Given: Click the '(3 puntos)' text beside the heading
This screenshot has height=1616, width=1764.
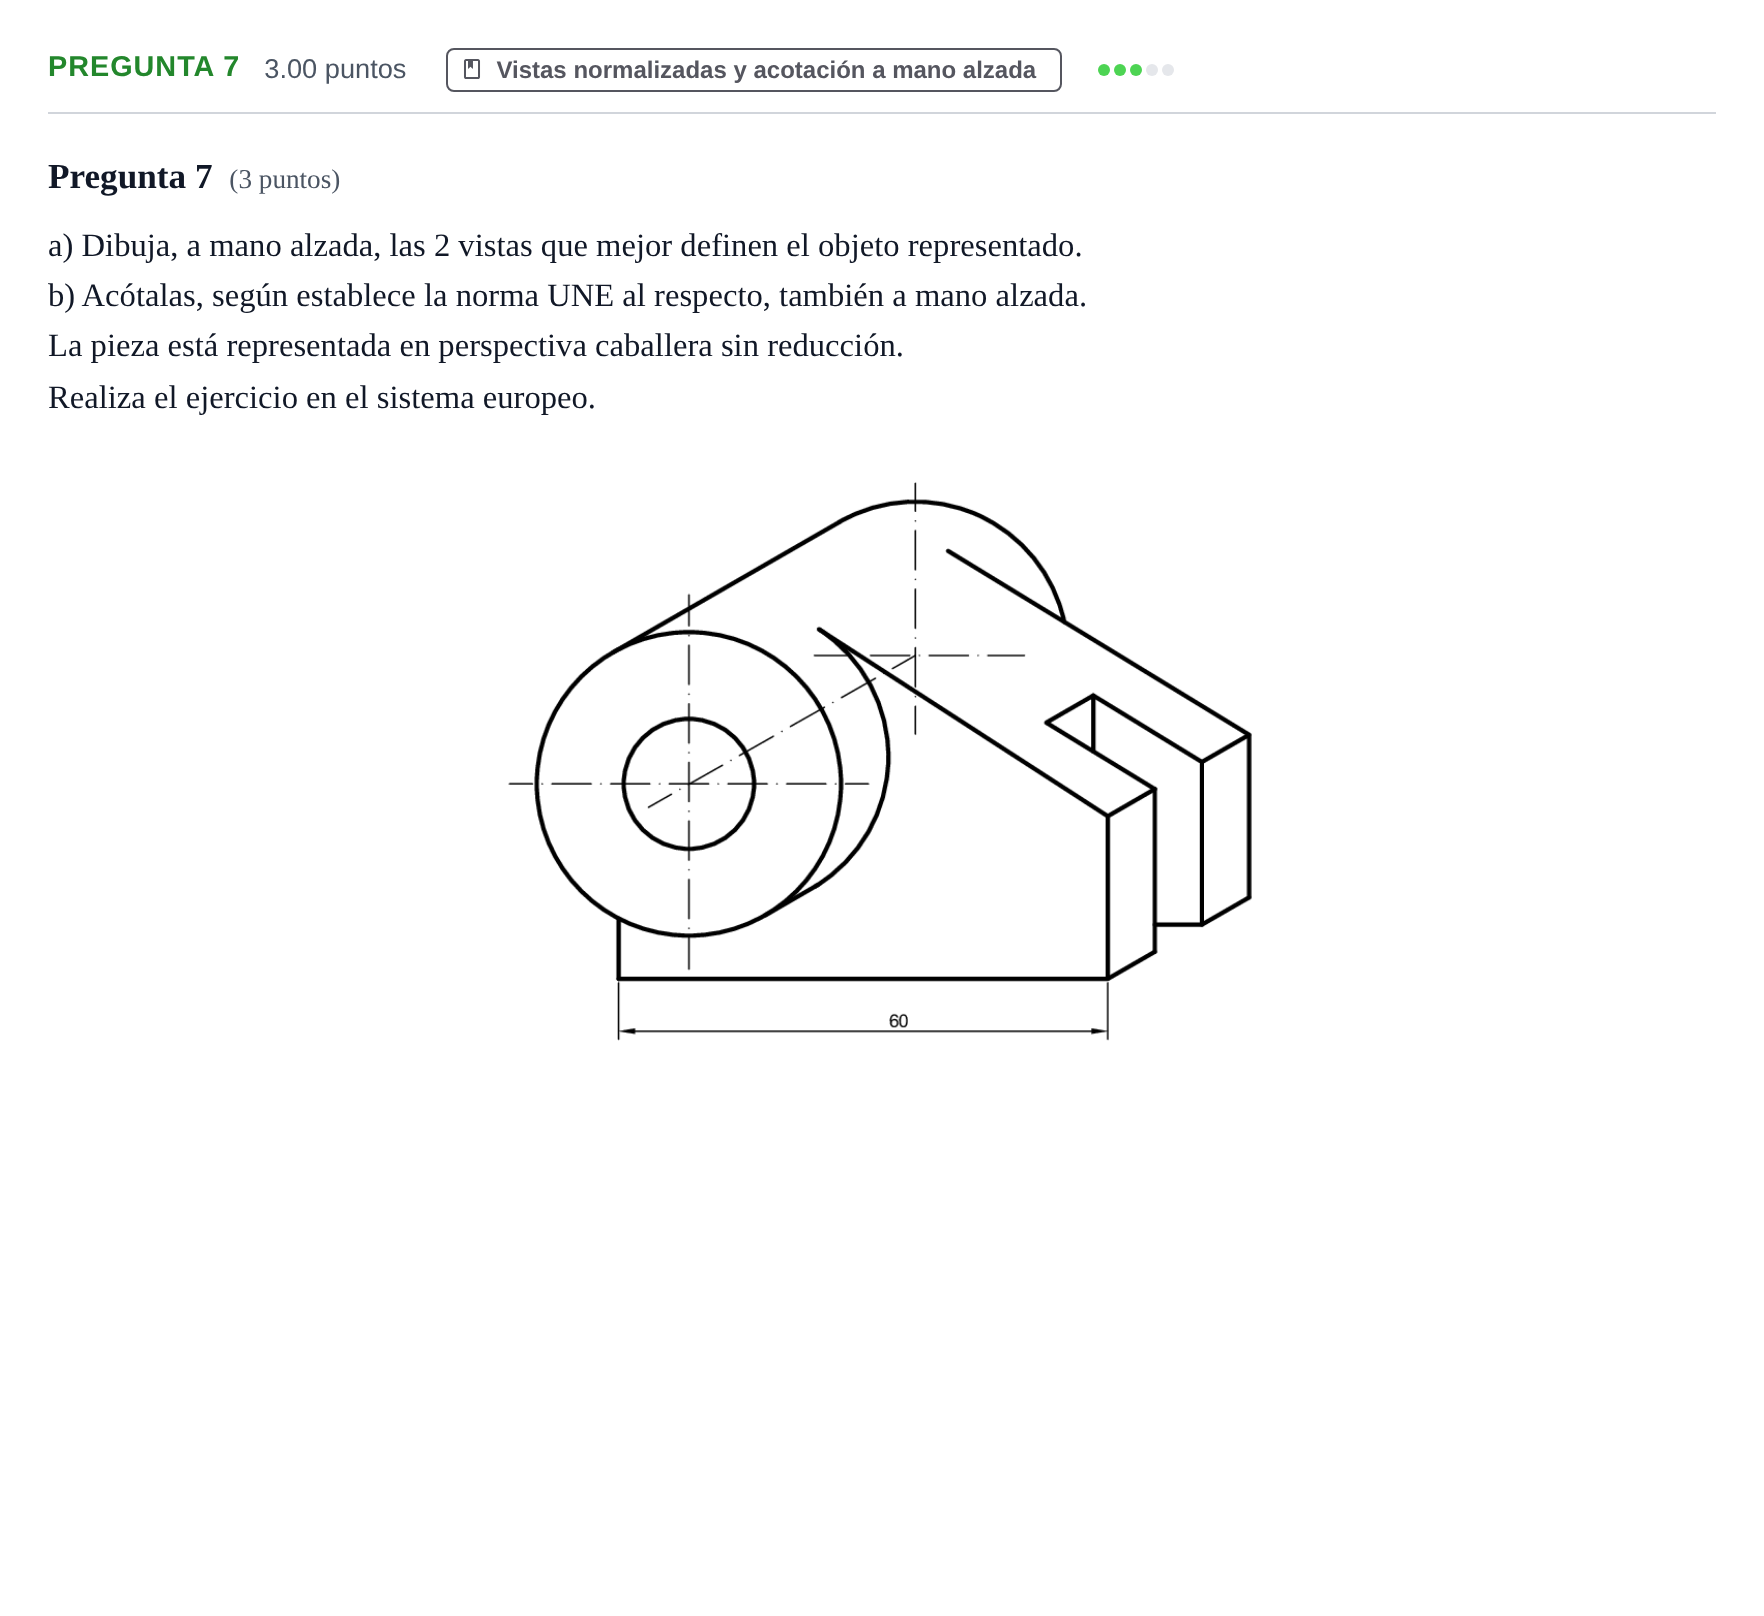Looking at the screenshot, I should (285, 180).
